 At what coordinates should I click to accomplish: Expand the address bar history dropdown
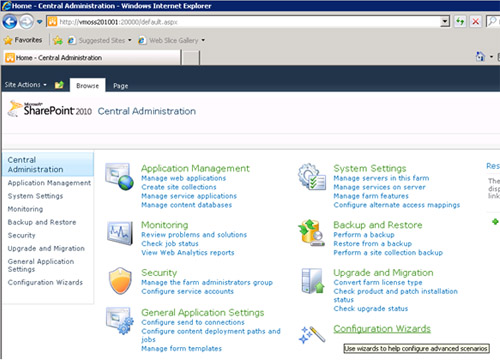click(x=445, y=22)
